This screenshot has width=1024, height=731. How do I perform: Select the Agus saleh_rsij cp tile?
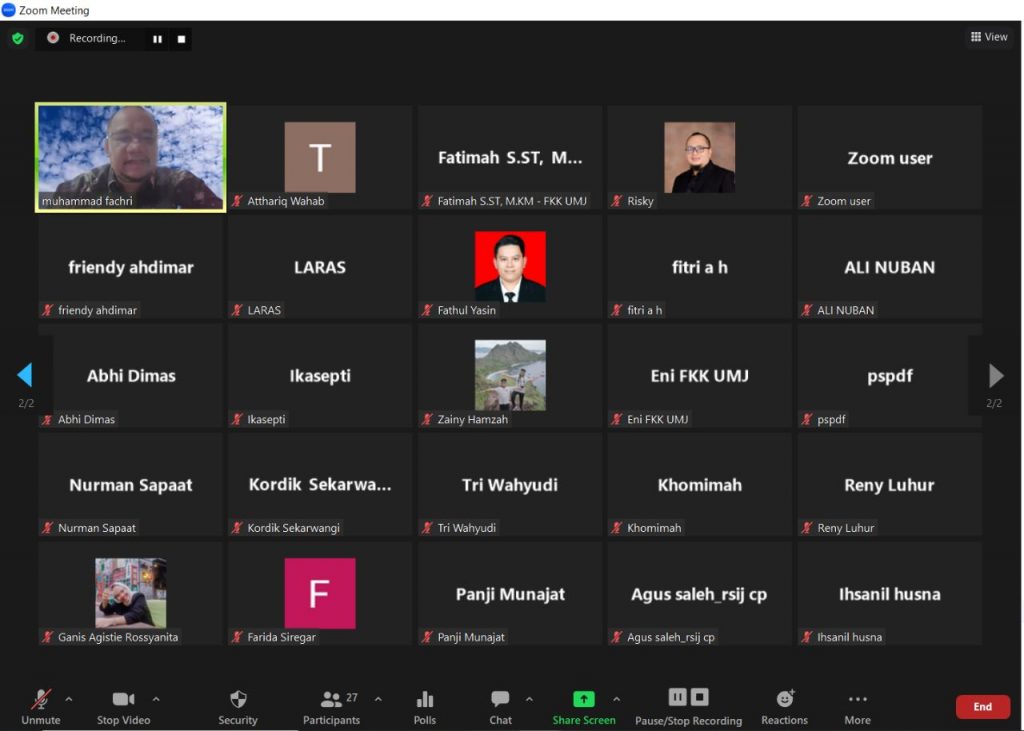699,593
